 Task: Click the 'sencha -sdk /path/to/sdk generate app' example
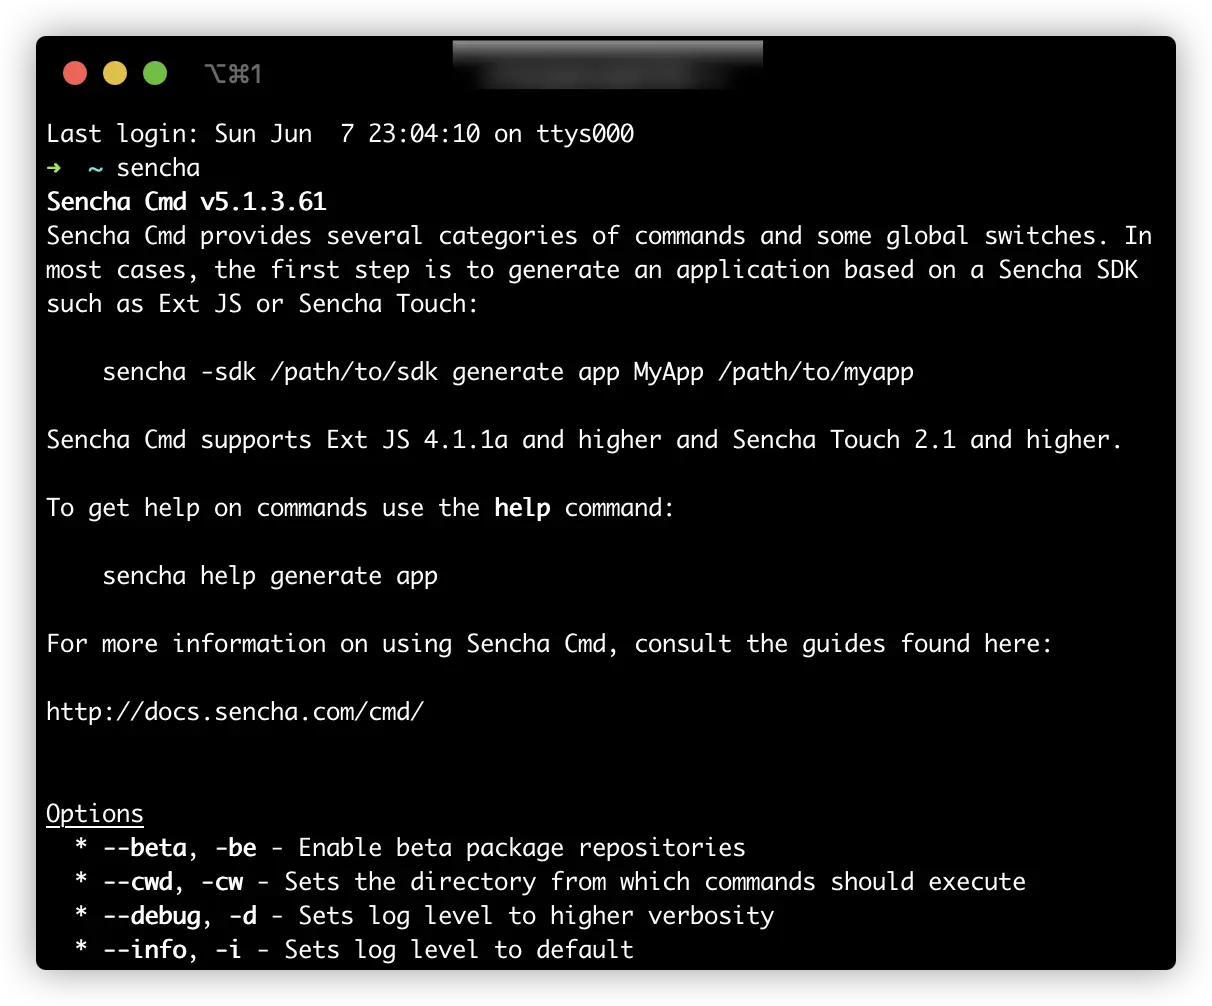[508, 372]
